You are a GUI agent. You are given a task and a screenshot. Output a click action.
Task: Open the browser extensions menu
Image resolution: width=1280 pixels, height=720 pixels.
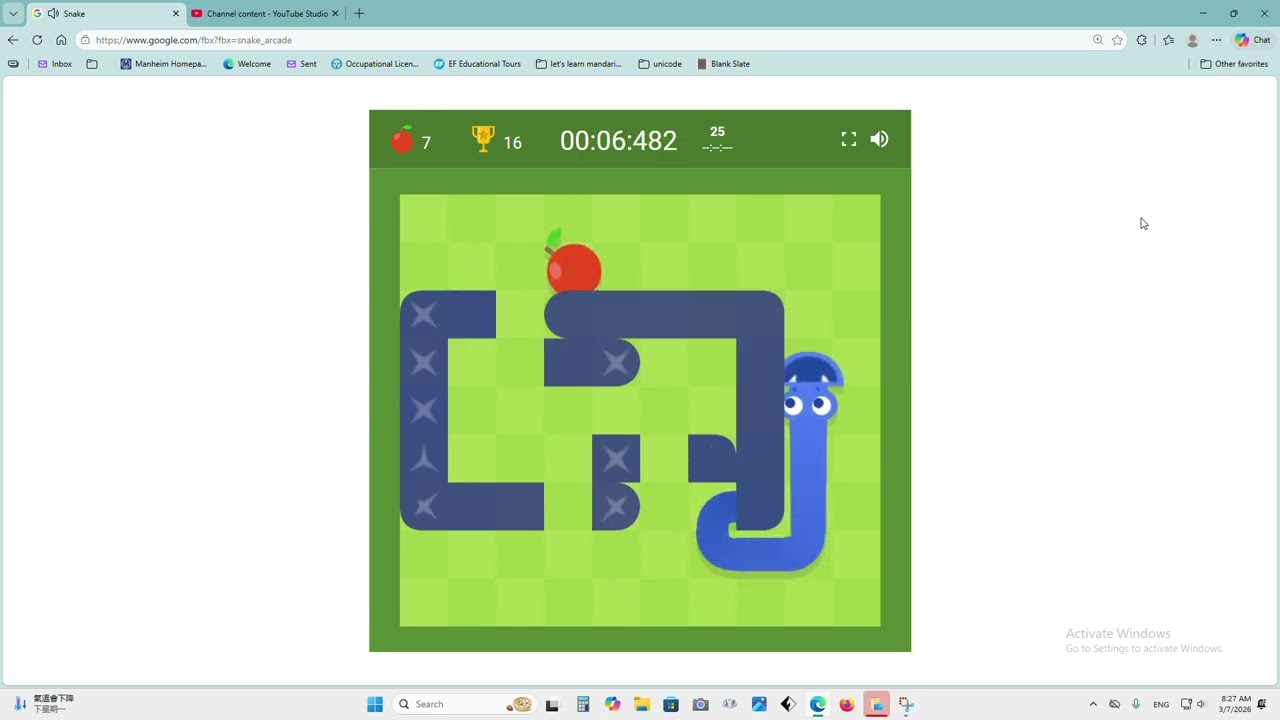point(1142,40)
